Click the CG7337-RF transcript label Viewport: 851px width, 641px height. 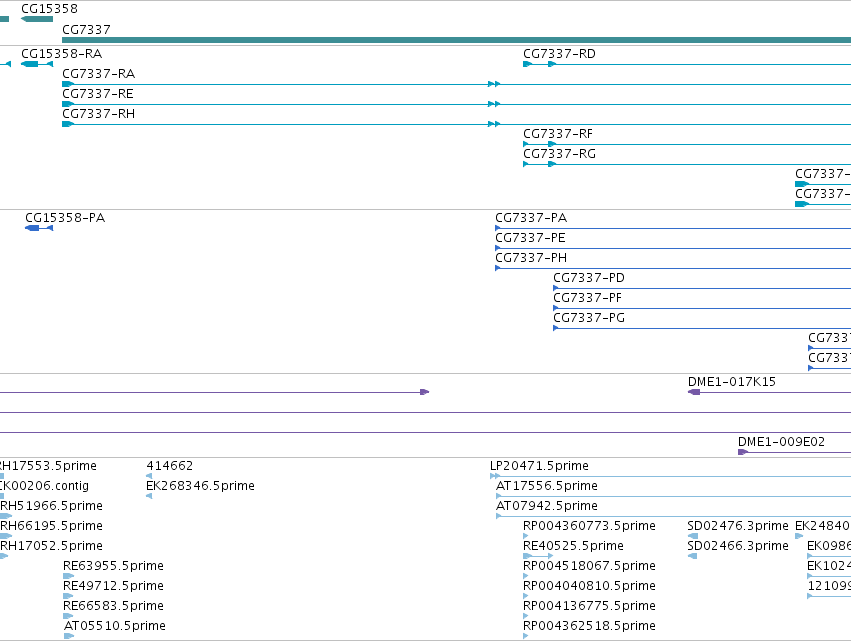[x=558, y=134]
